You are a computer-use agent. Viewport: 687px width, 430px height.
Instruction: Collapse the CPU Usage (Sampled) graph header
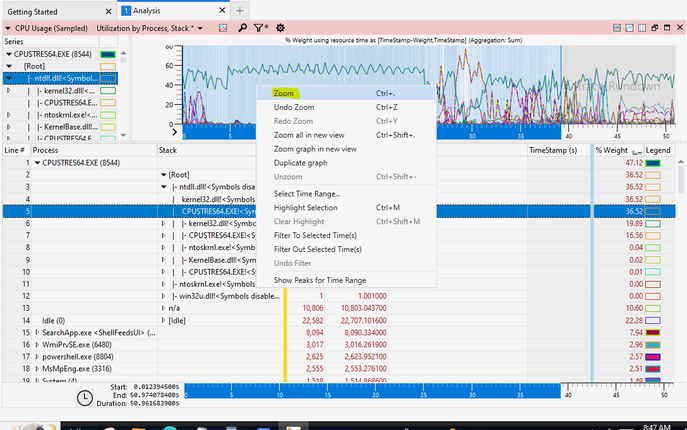(x=8, y=28)
